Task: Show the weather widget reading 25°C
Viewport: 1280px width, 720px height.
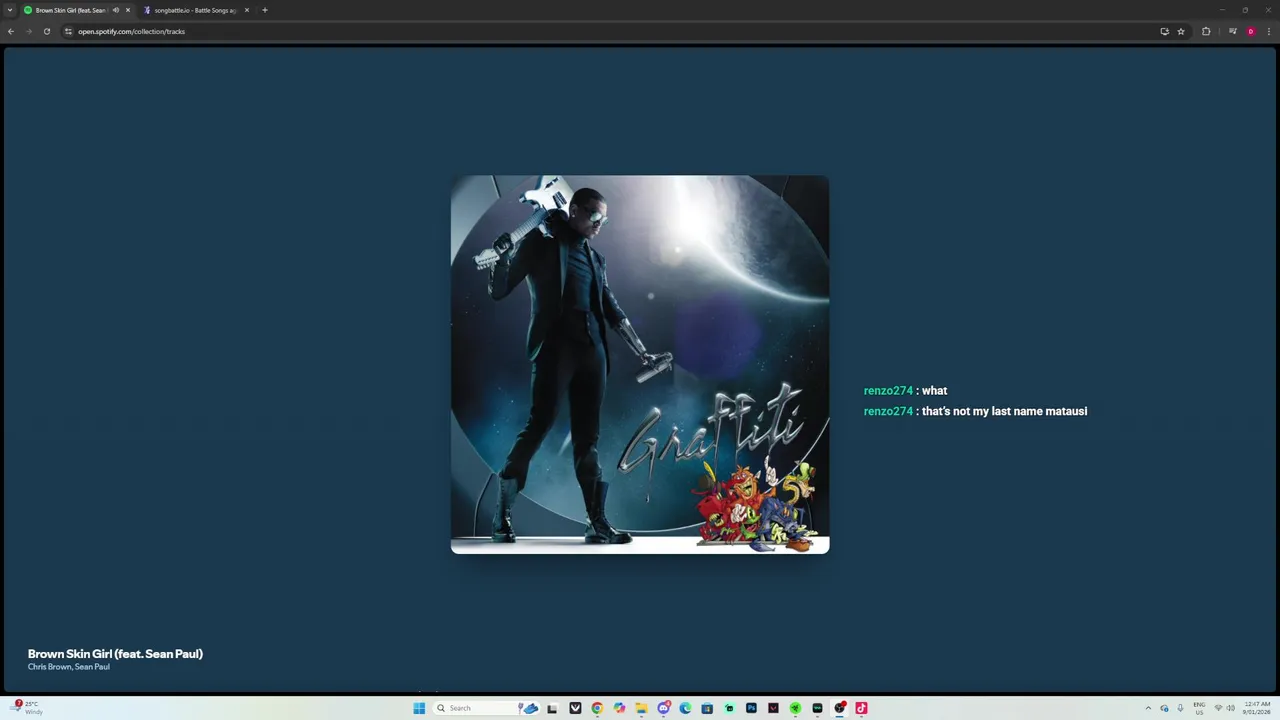Action: (x=27, y=708)
